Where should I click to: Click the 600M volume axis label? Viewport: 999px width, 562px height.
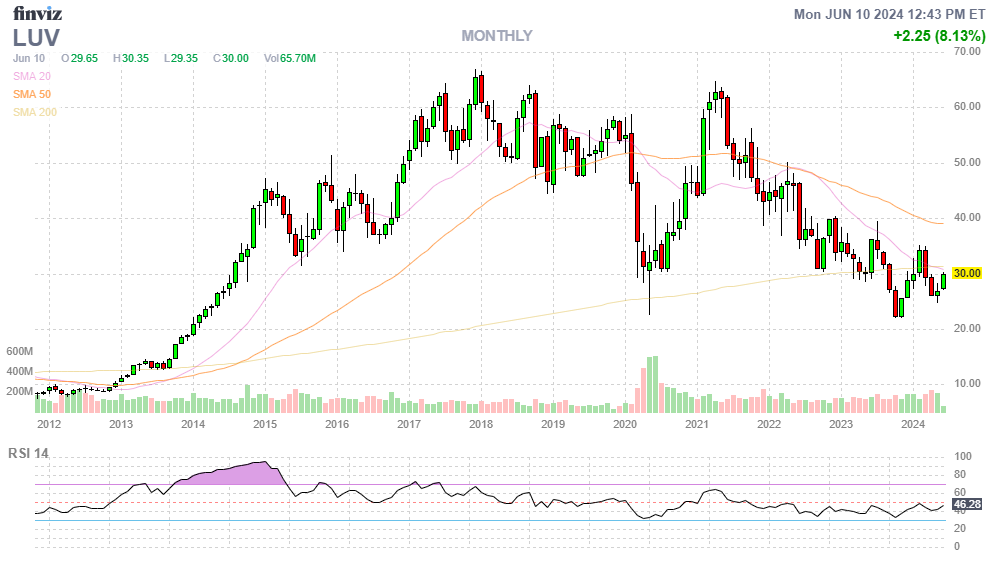[20, 352]
